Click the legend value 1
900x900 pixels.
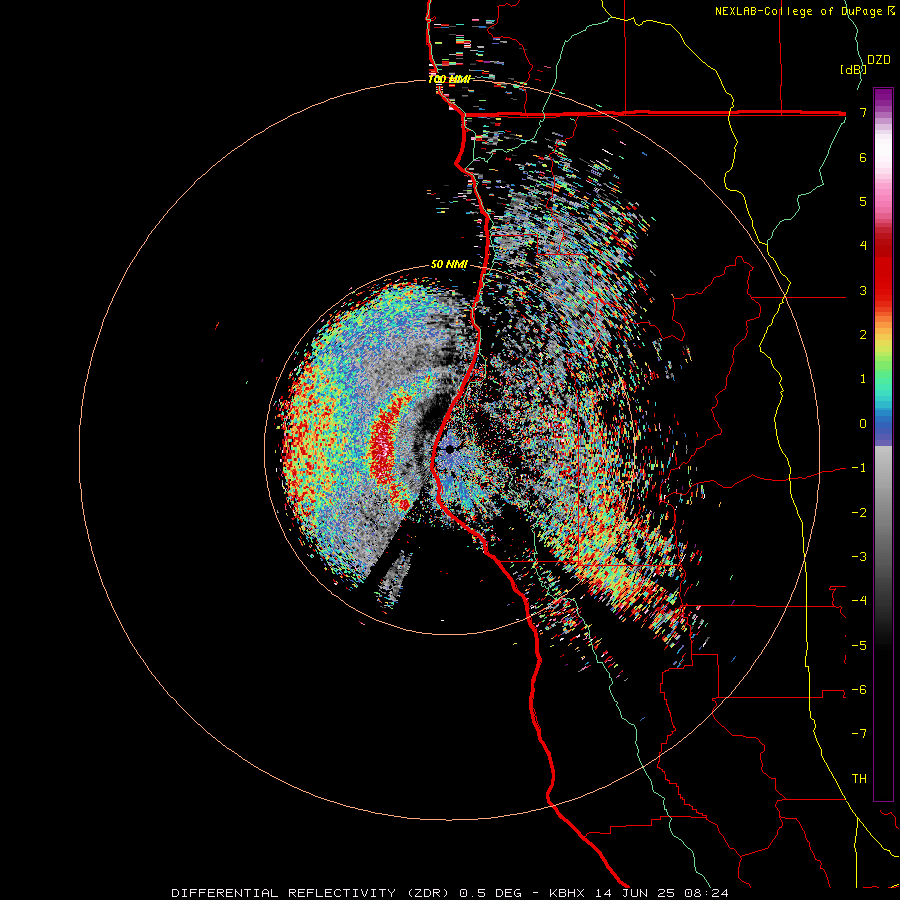pos(863,379)
